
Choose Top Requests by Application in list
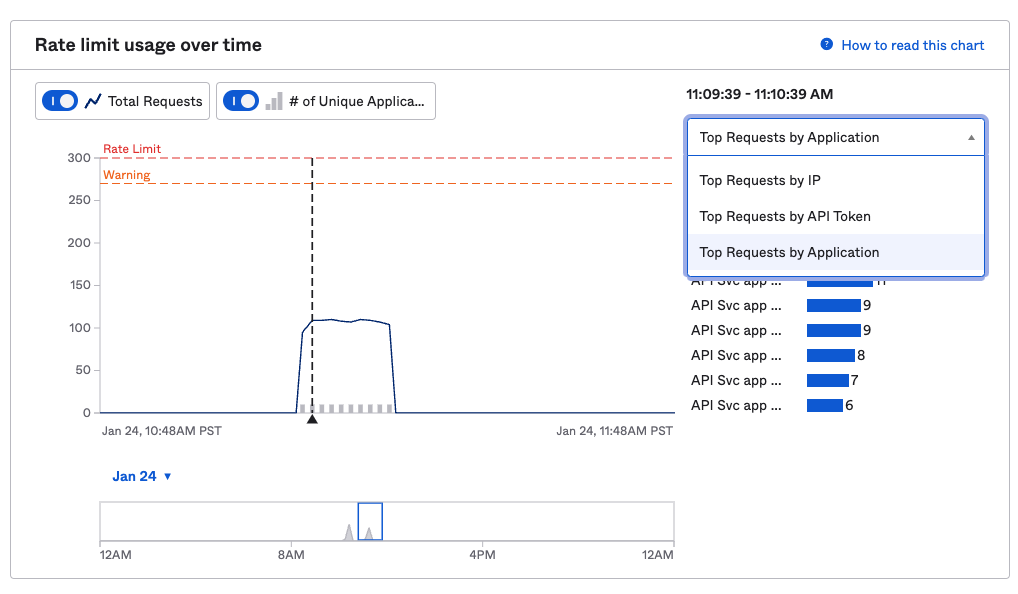(x=789, y=253)
